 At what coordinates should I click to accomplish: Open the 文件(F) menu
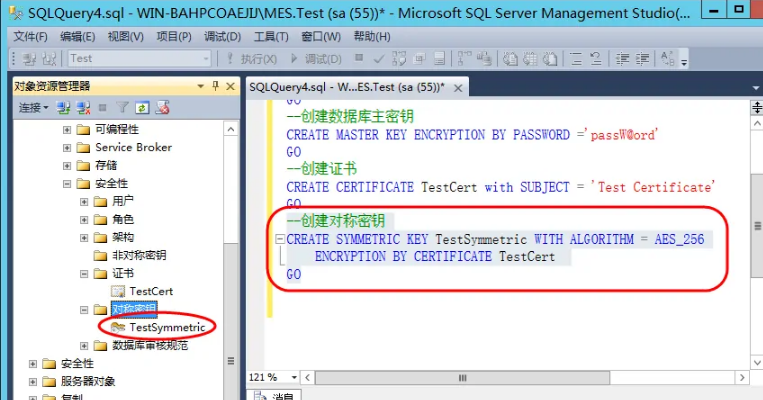point(30,36)
